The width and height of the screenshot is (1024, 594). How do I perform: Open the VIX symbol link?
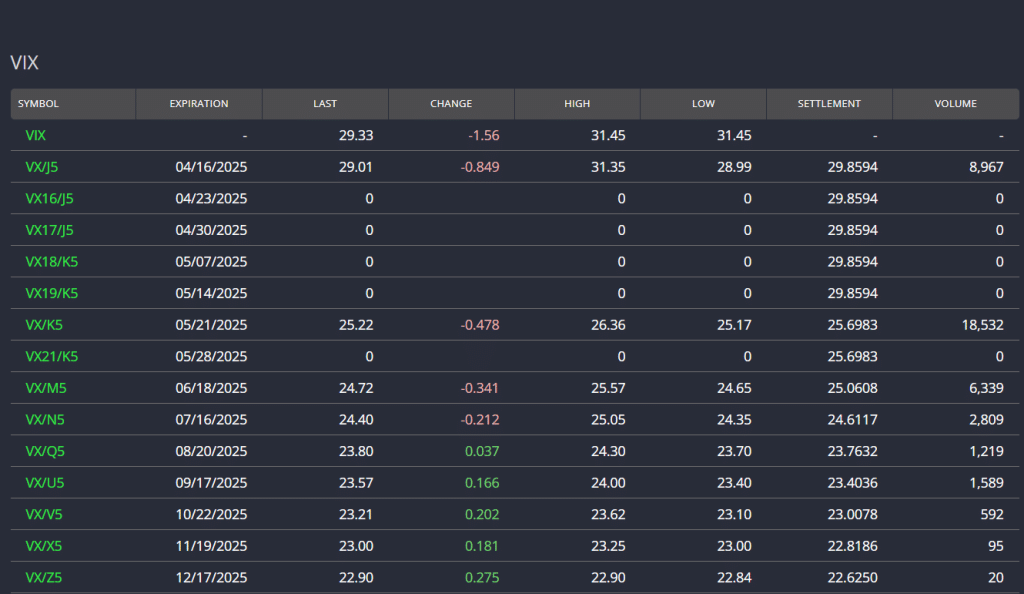[x=35, y=135]
